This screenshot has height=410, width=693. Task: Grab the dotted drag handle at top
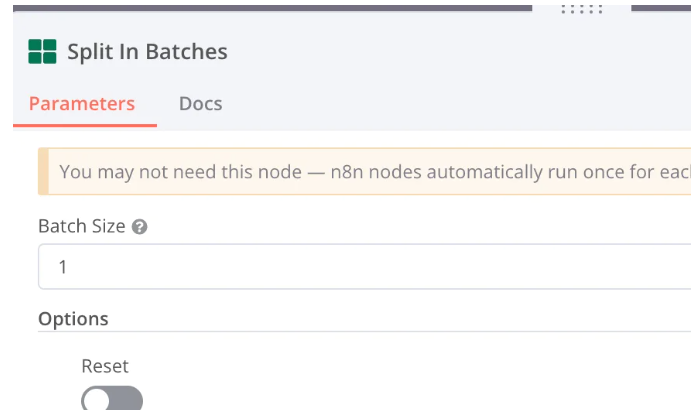[582, 8]
